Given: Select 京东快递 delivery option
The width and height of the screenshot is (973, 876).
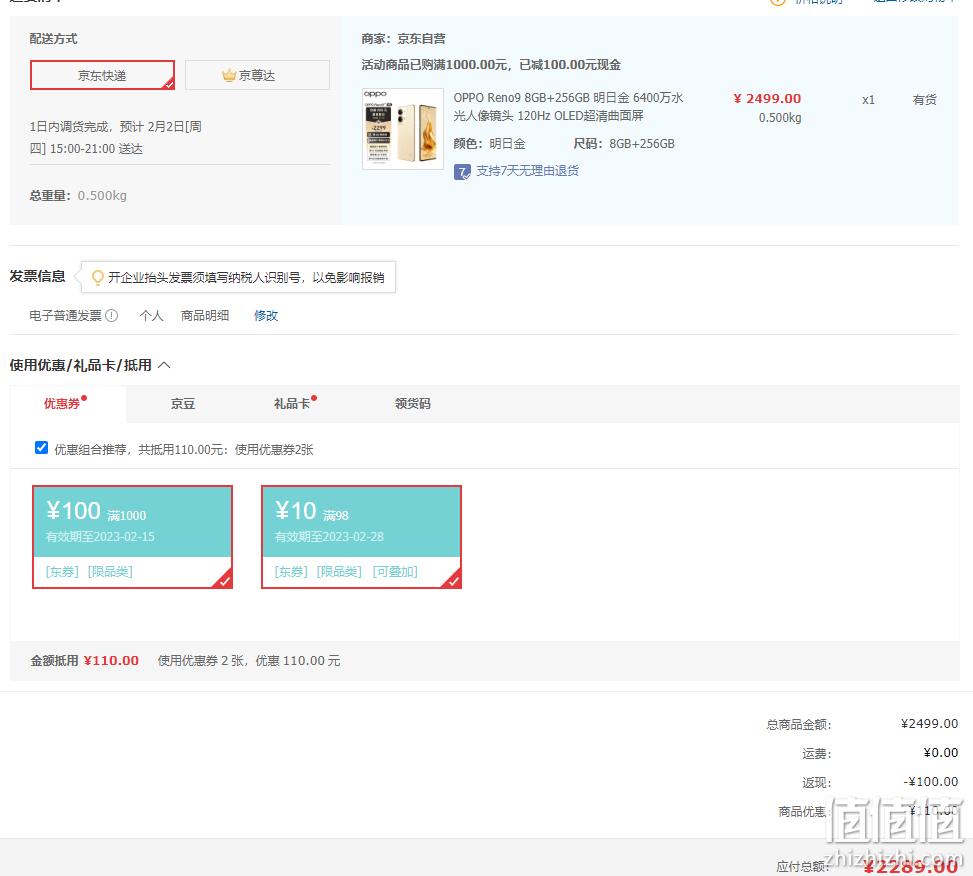Looking at the screenshot, I should (102, 75).
